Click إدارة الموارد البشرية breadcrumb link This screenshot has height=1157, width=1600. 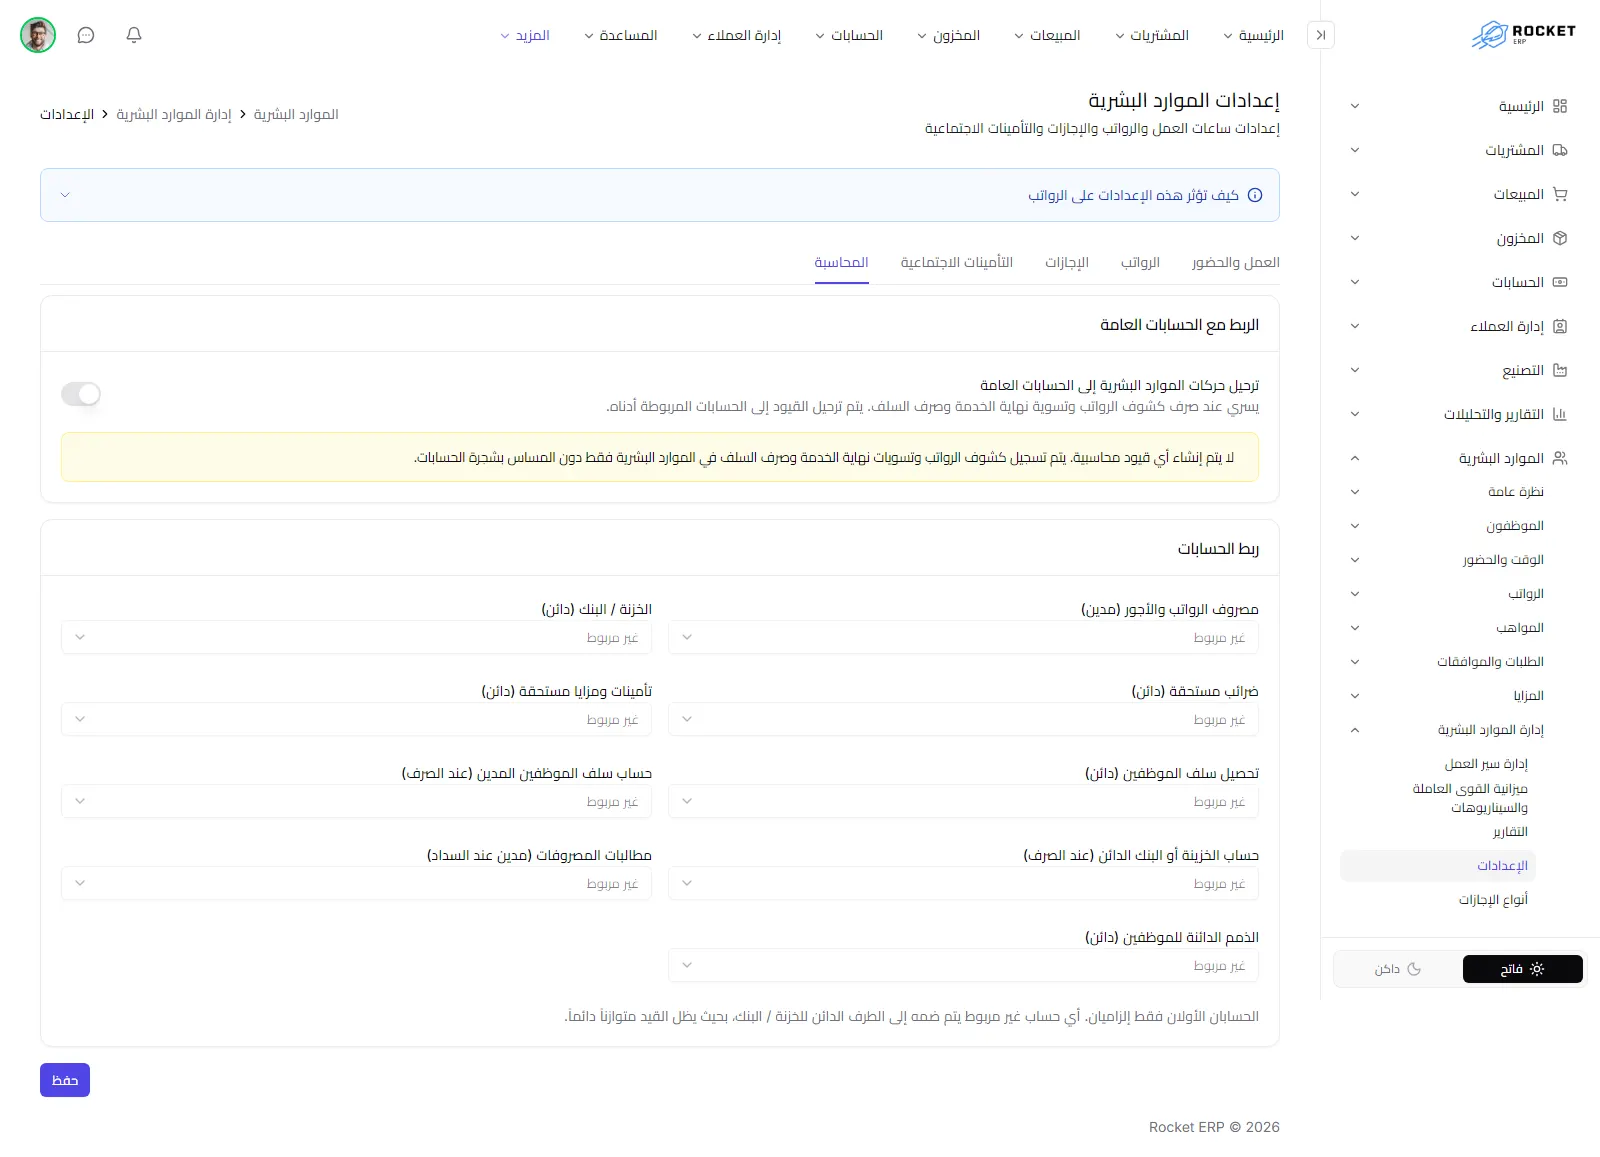(x=174, y=114)
